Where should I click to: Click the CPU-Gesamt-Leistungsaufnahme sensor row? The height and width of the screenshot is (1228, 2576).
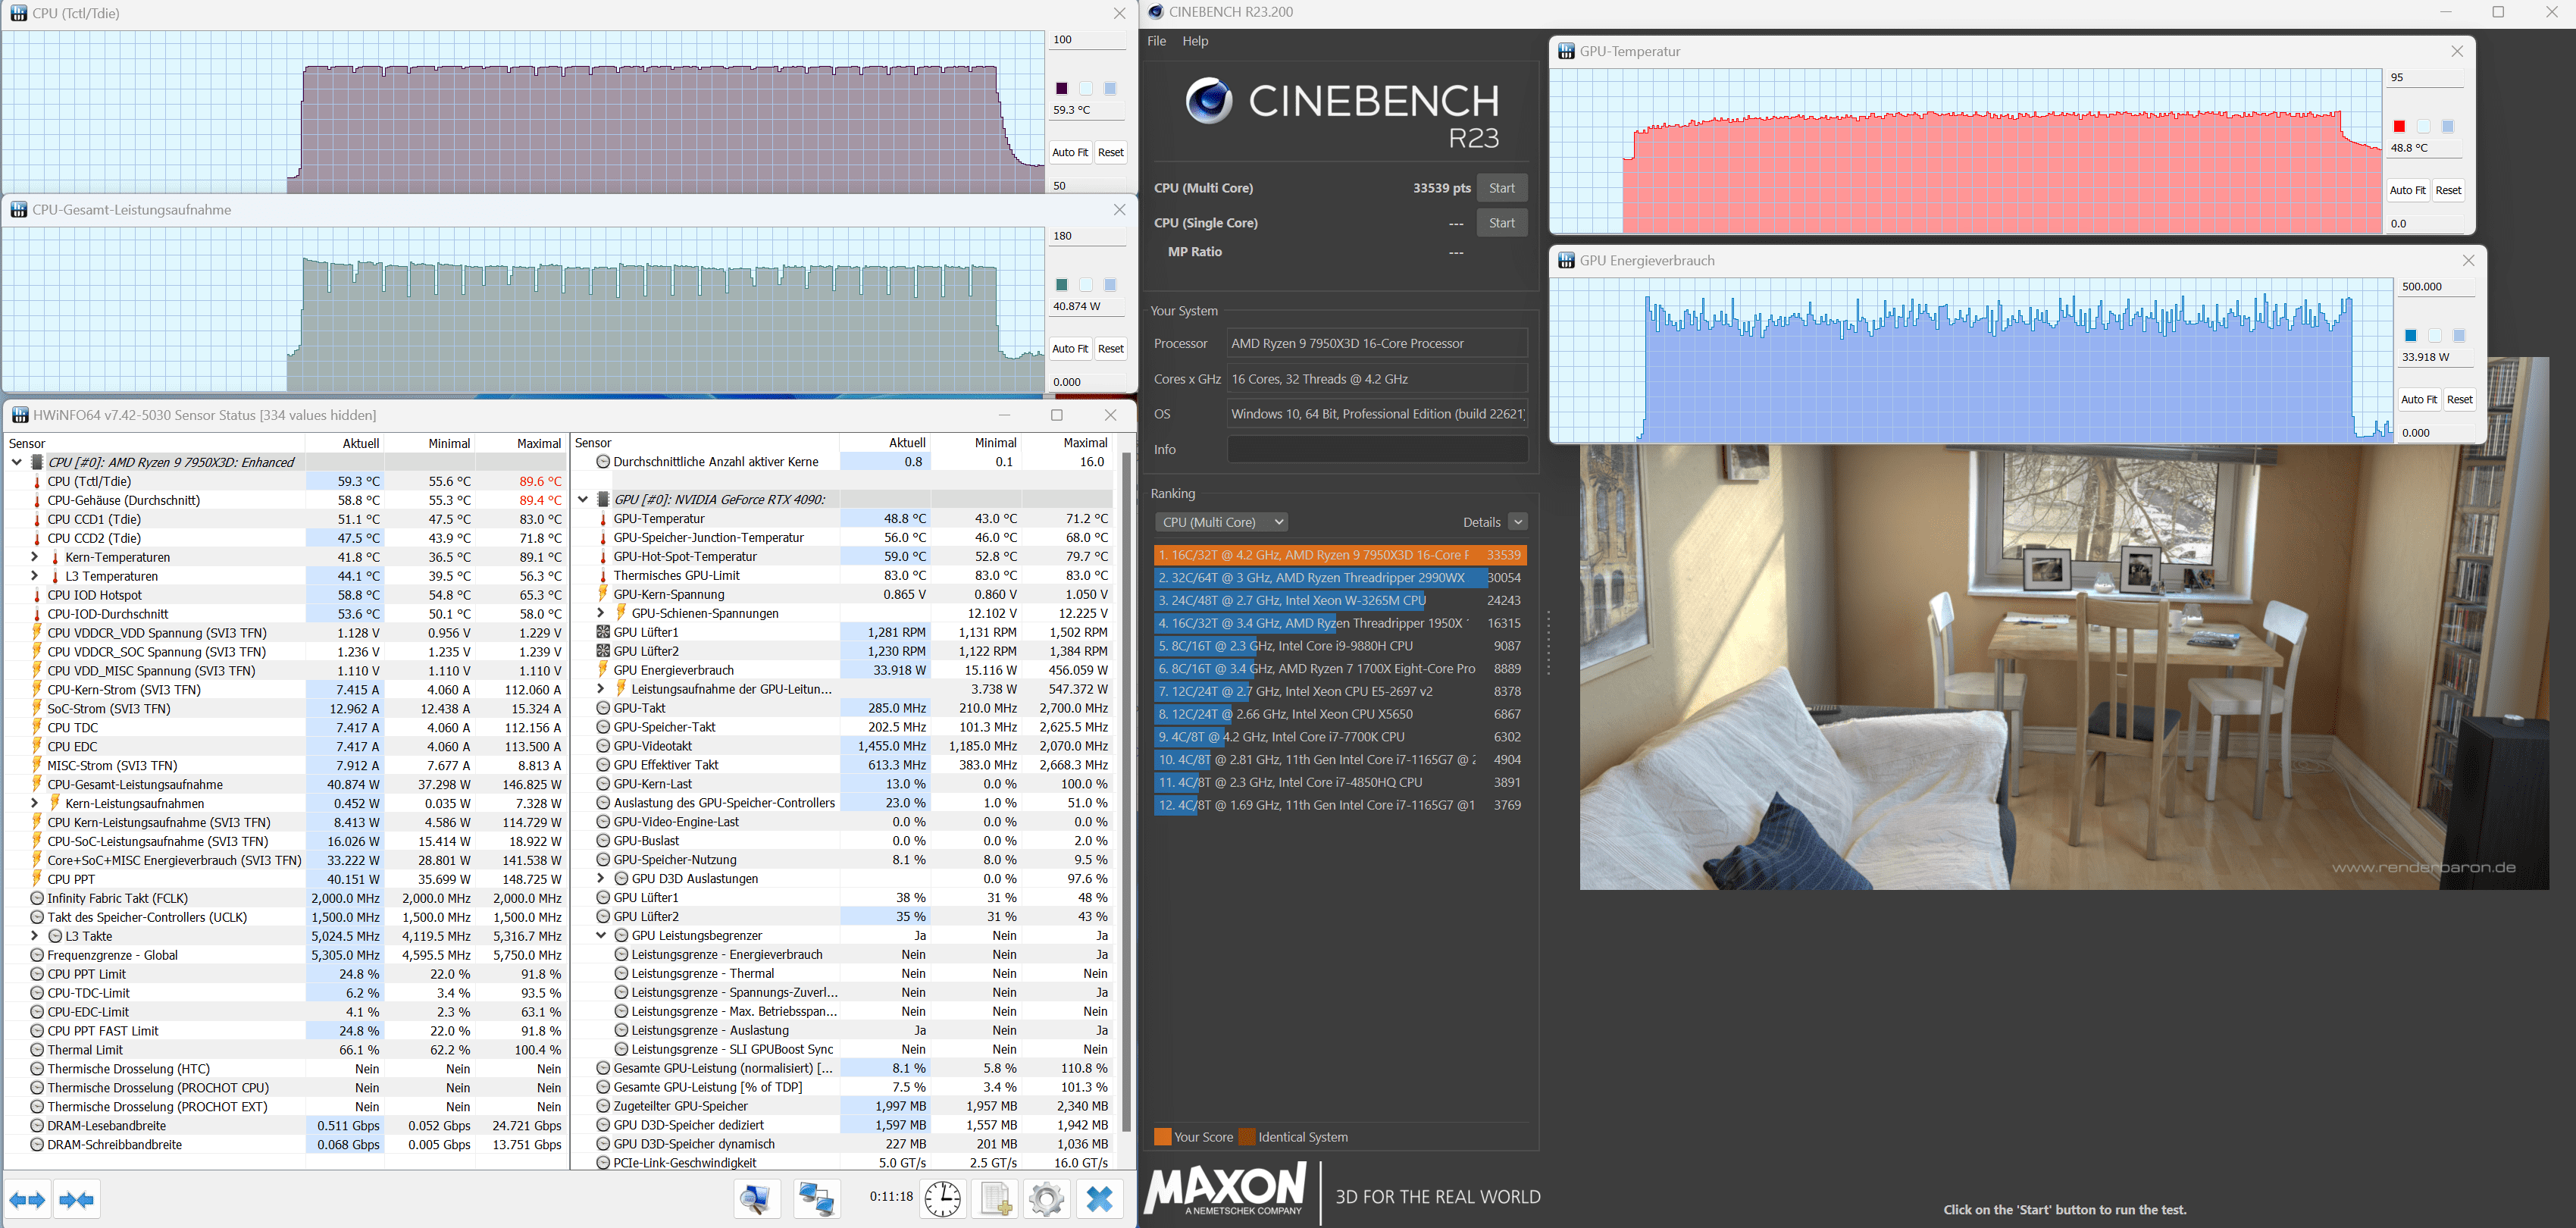285,785
